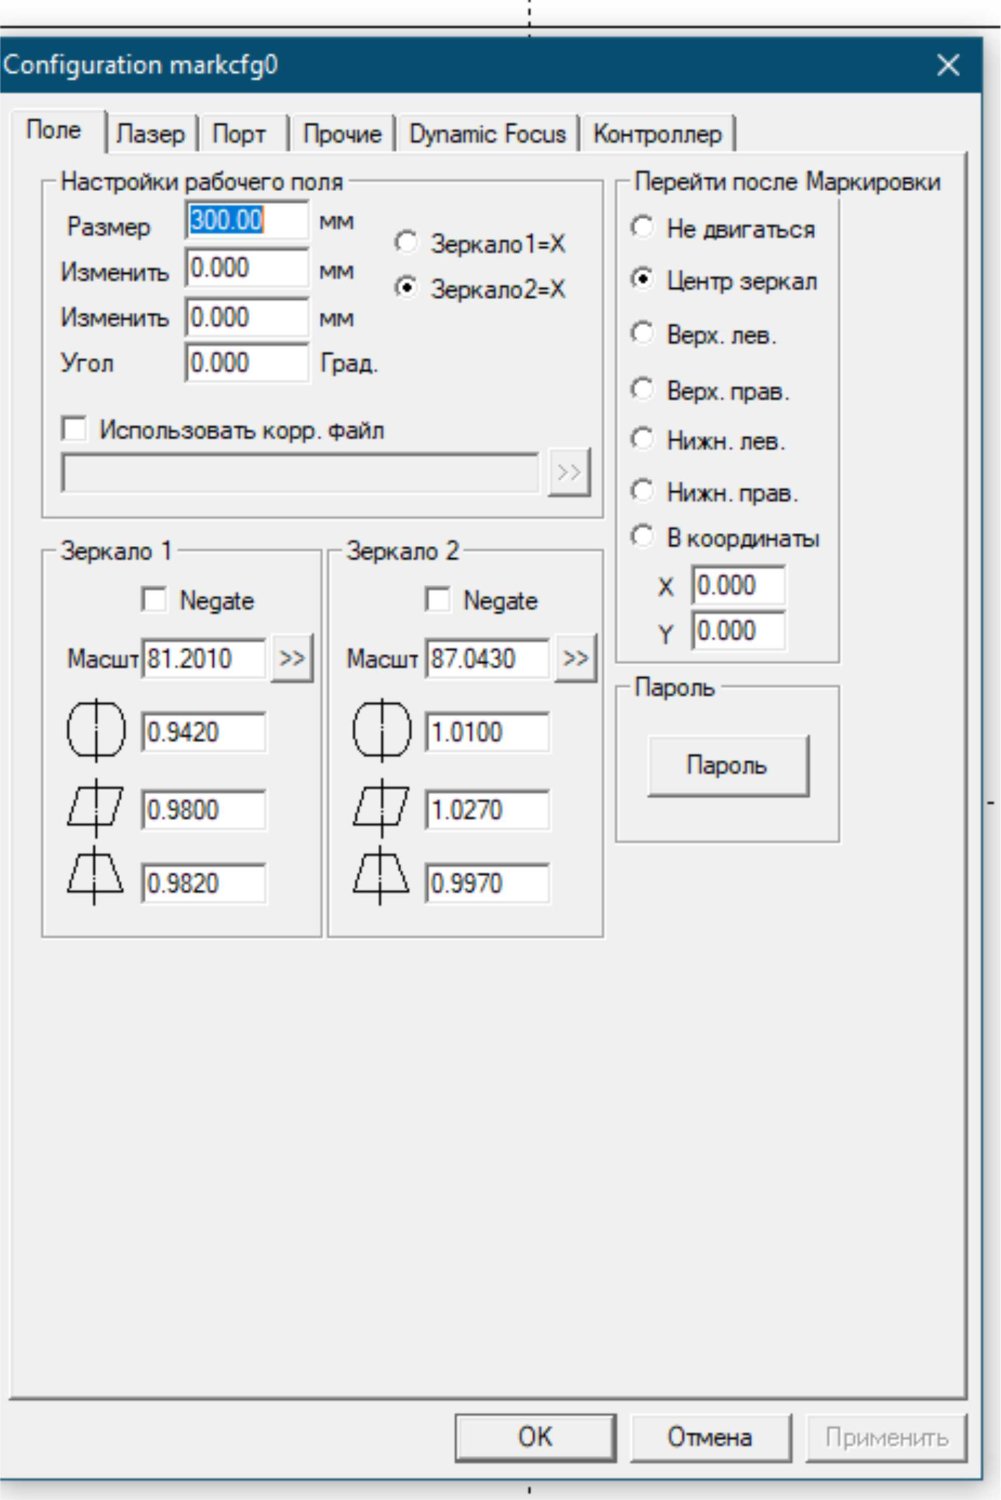Enable Negate checkbox for Зеркало 2
The height and width of the screenshot is (1500, 1001).
point(438,600)
